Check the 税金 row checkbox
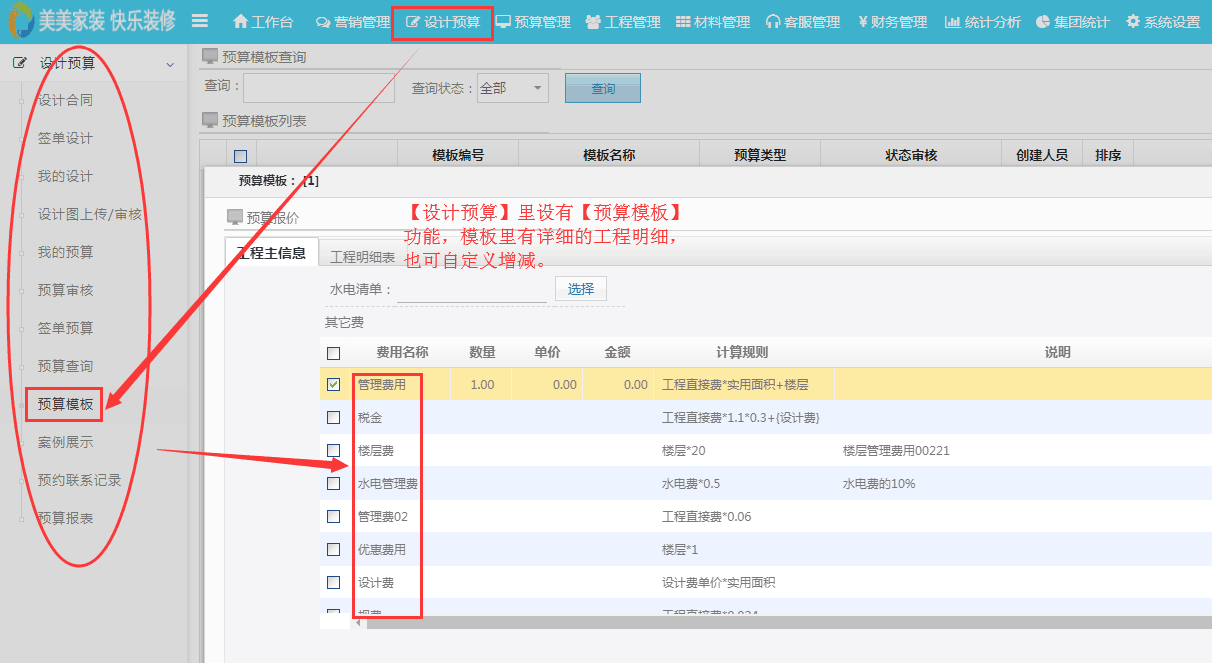The height and width of the screenshot is (663, 1212). 334,417
